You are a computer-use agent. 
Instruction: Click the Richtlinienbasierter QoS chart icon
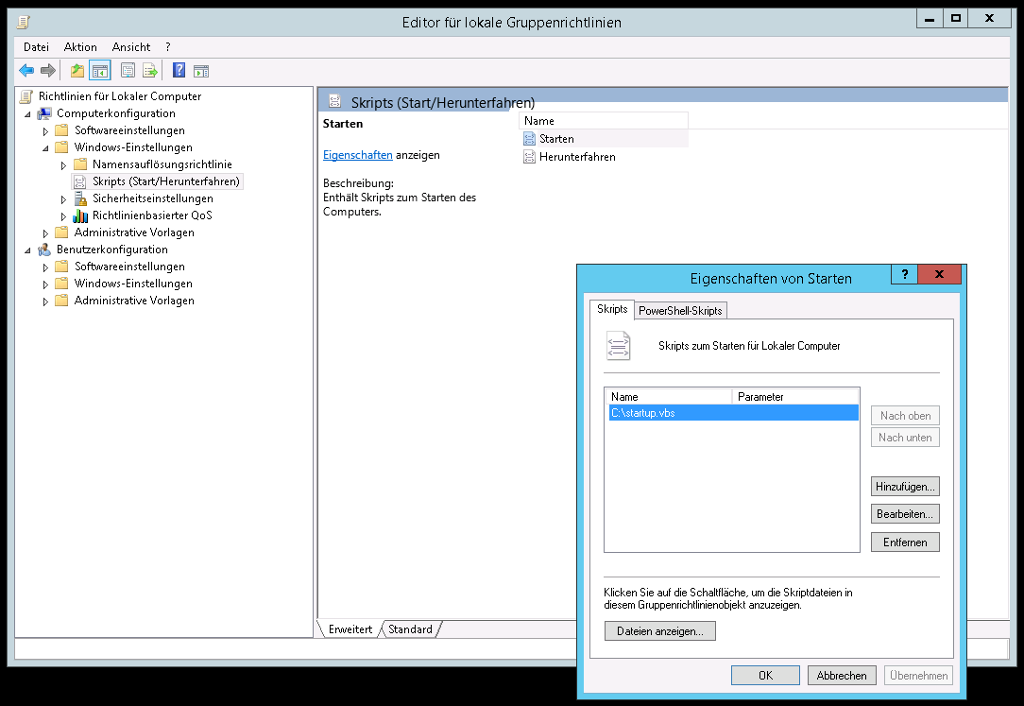click(x=80, y=216)
